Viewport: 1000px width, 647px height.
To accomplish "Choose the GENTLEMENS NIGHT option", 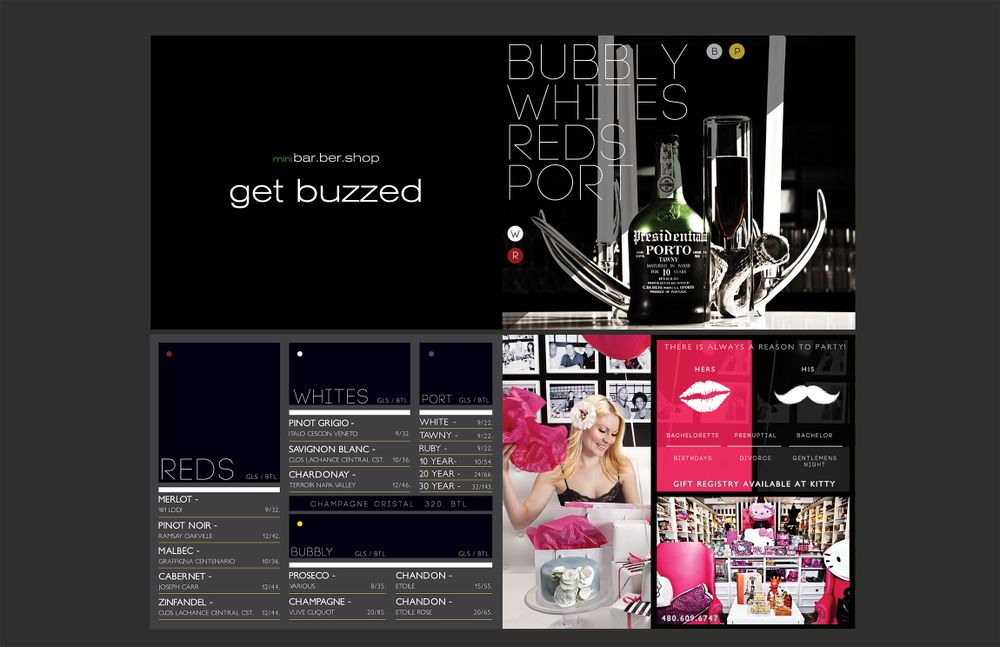I will click(x=814, y=461).
